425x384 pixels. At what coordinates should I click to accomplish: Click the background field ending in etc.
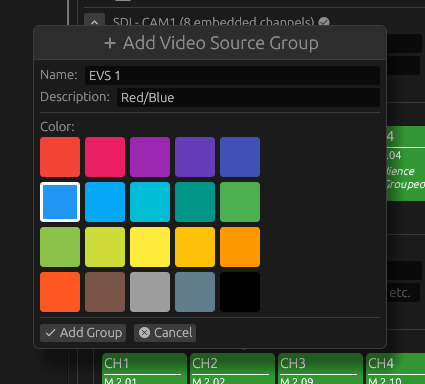click(x=404, y=293)
